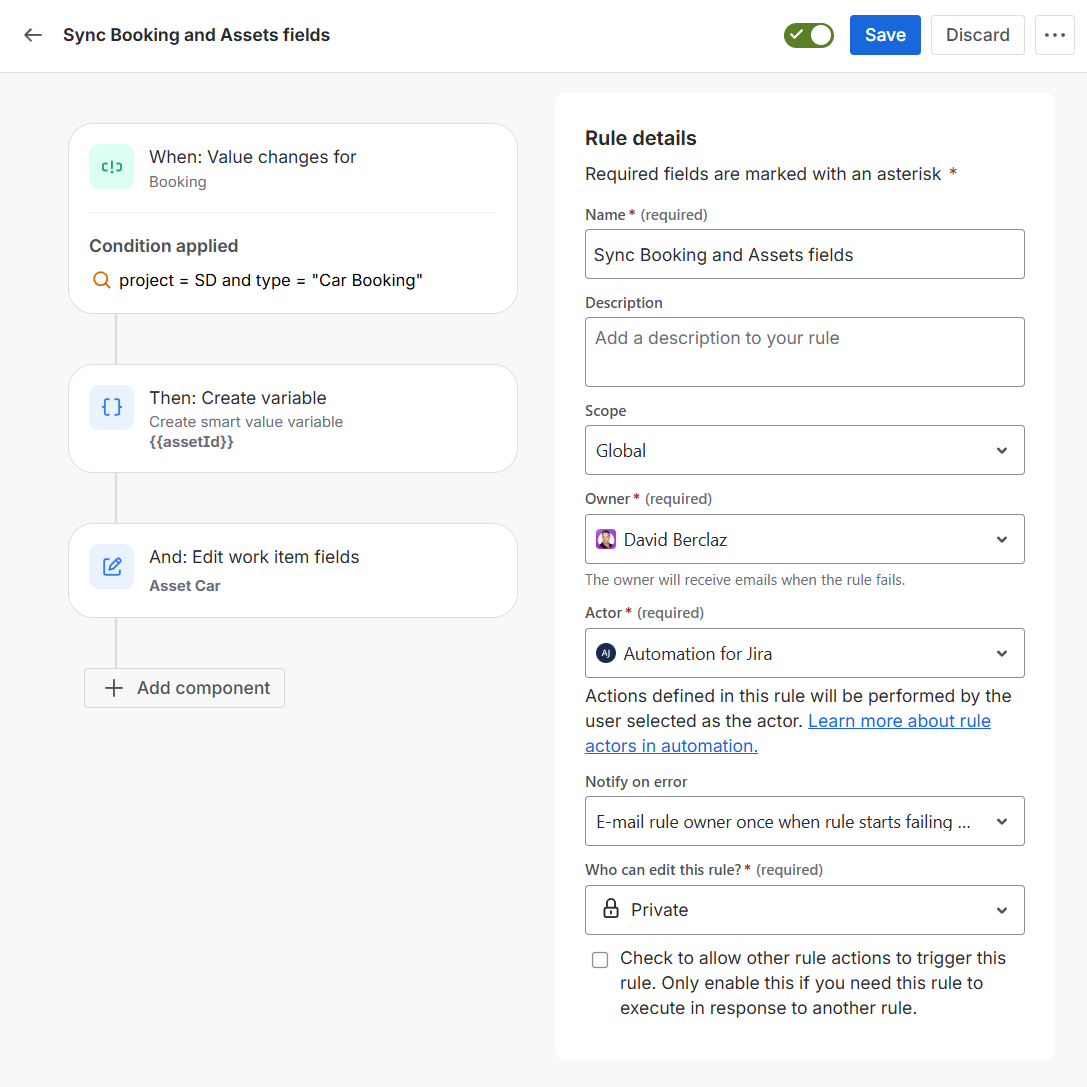Image resolution: width=1087 pixels, height=1087 pixels.
Task: Click the Discard button
Action: (977, 35)
